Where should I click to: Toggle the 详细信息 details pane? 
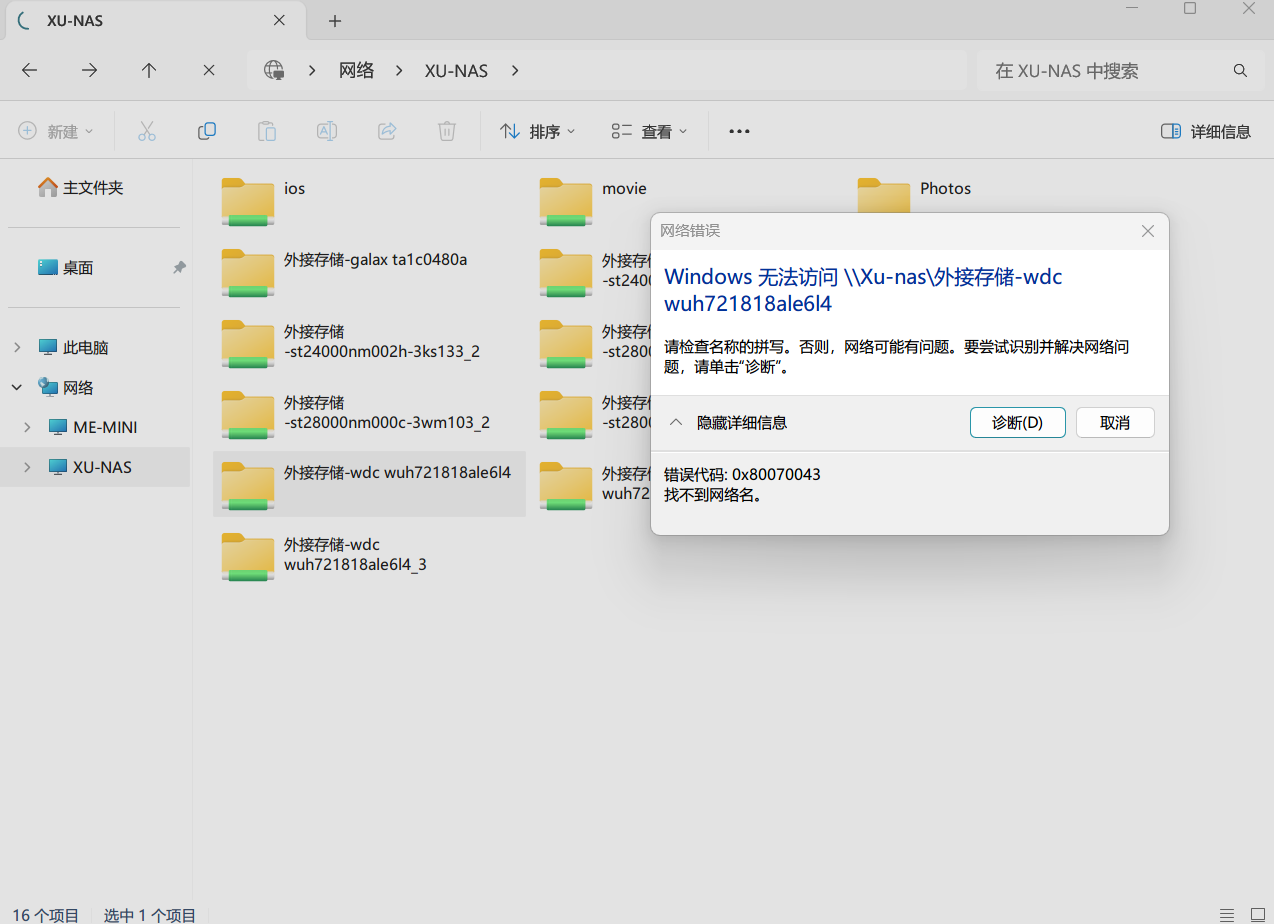(x=1206, y=131)
